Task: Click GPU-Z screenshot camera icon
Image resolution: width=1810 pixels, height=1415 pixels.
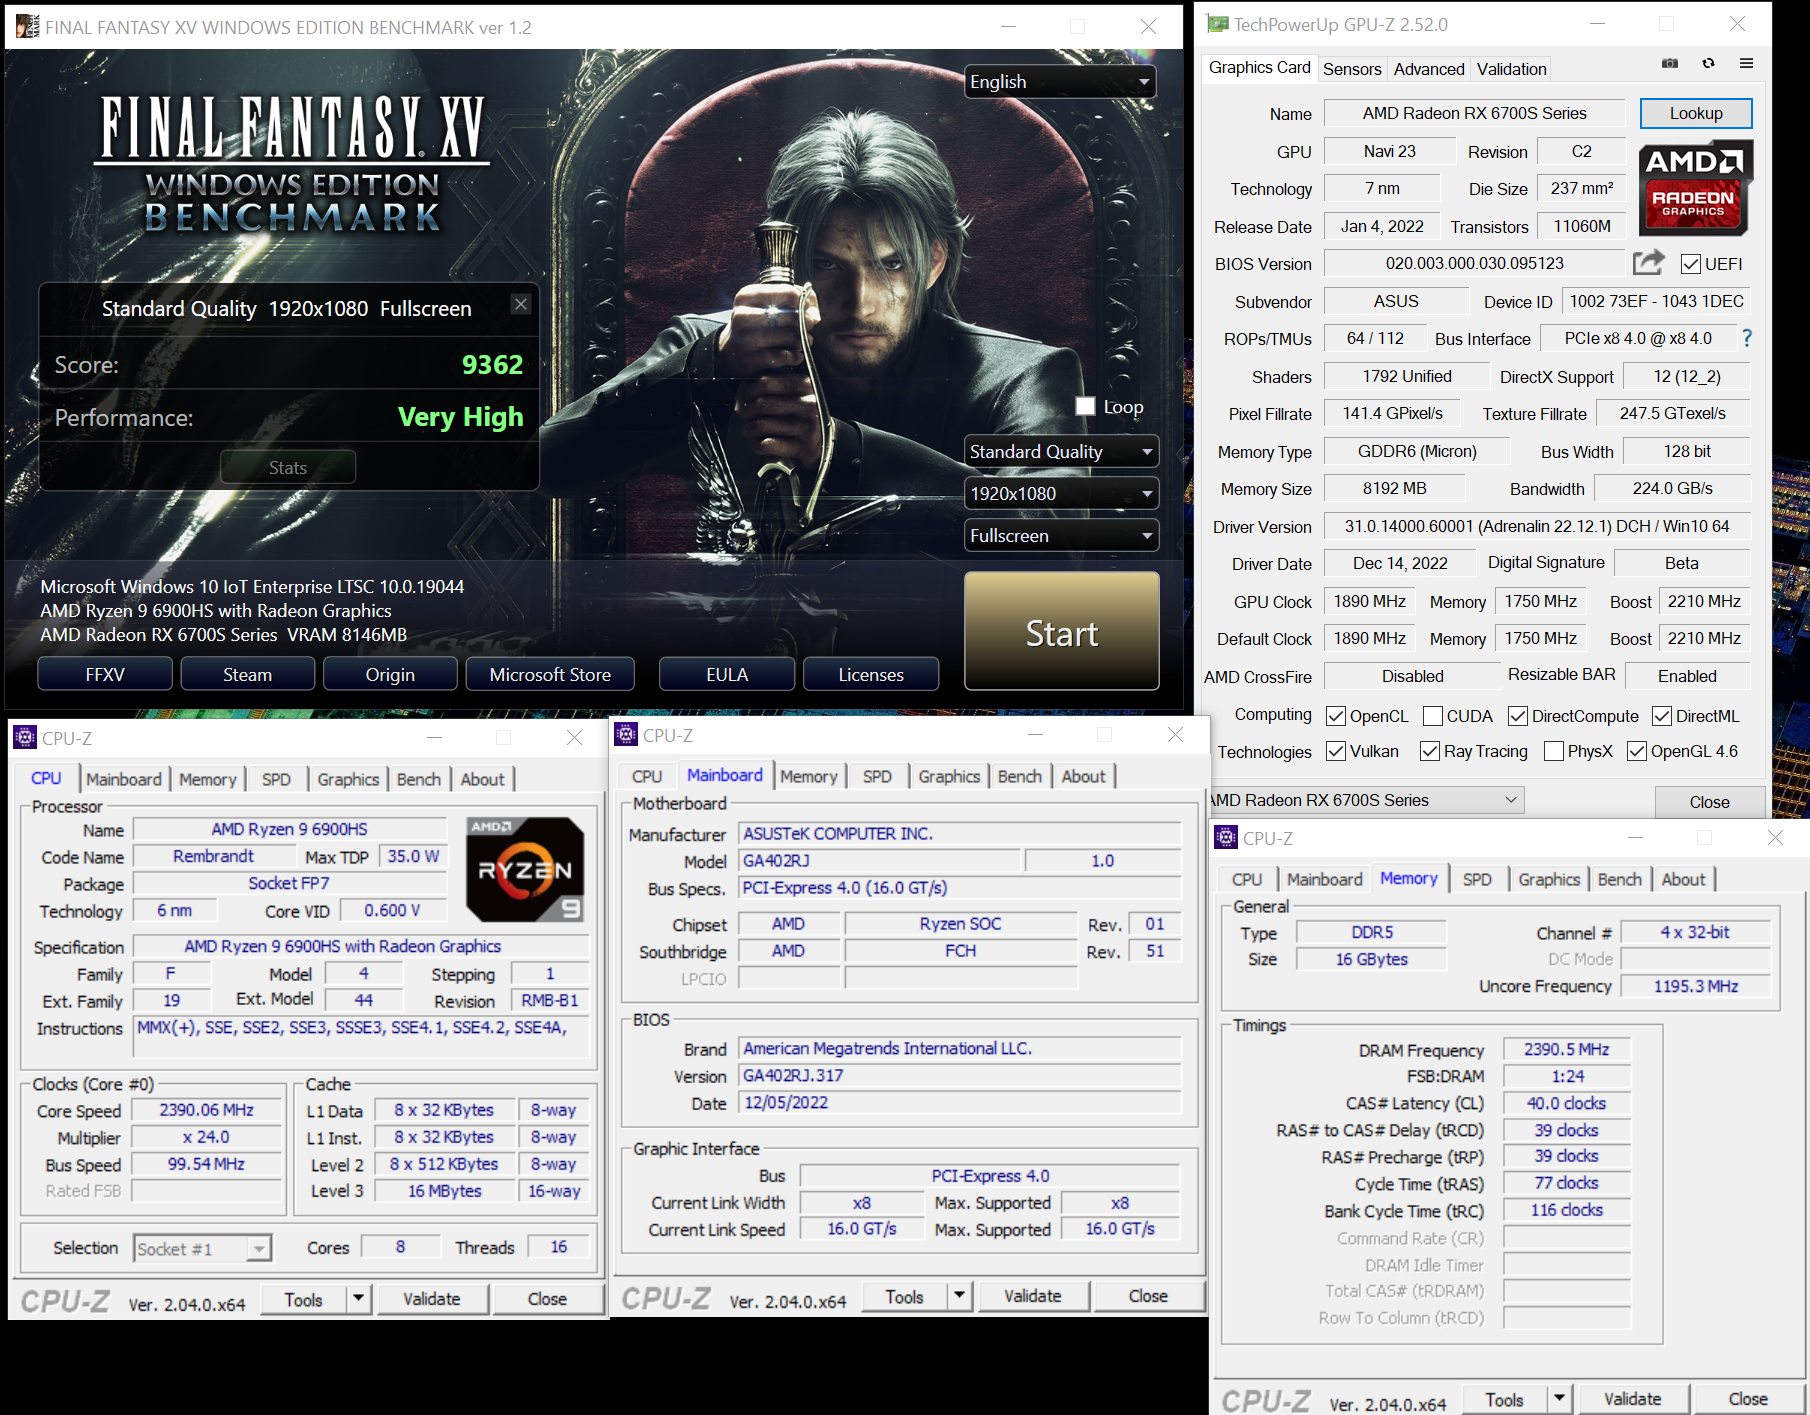Action: coord(1670,63)
